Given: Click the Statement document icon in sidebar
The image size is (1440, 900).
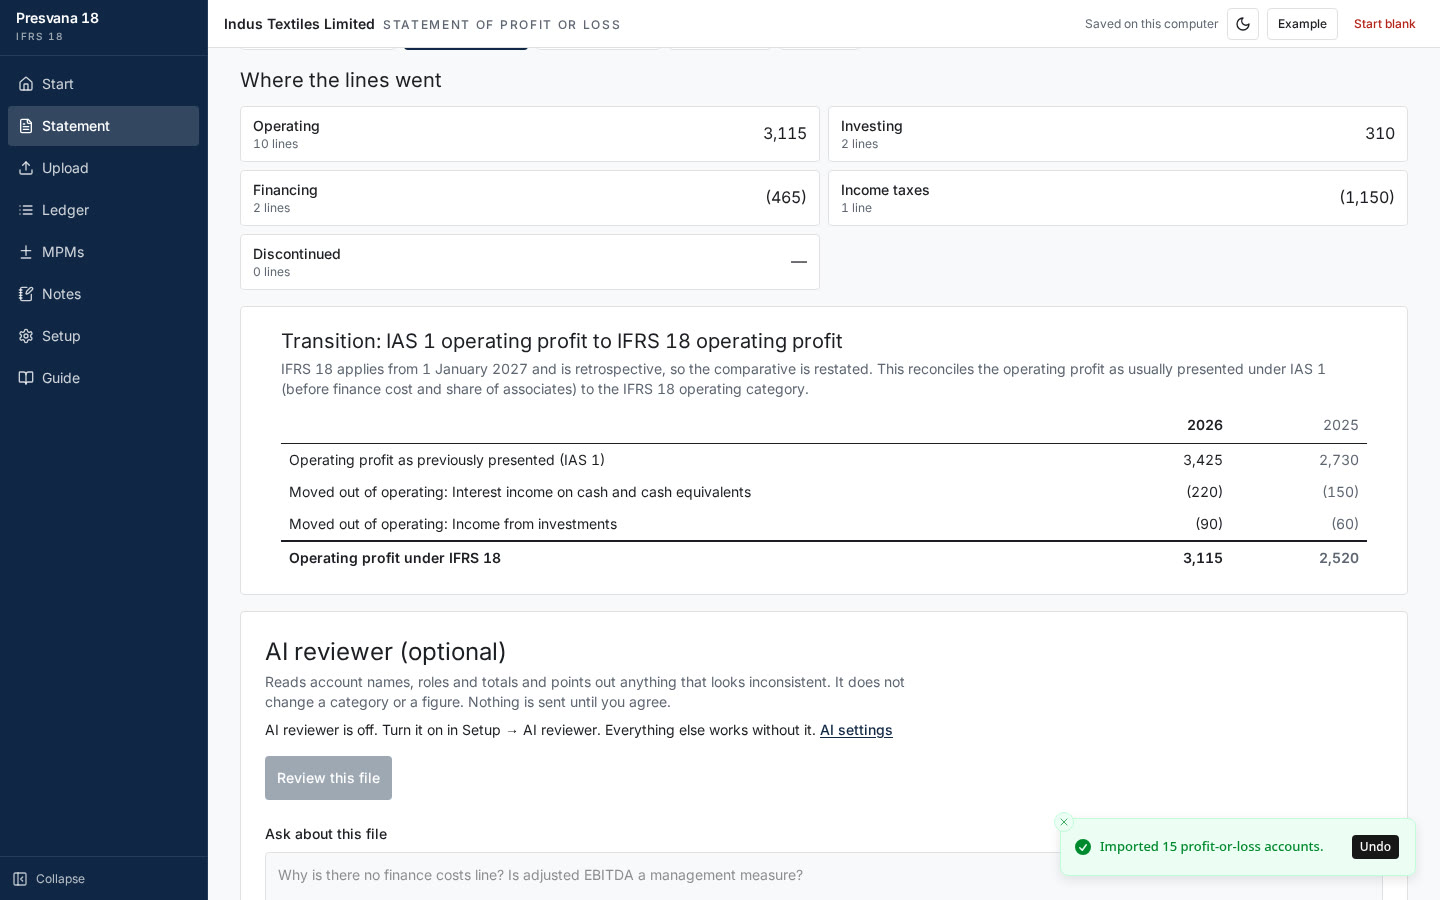Looking at the screenshot, I should pos(26,126).
